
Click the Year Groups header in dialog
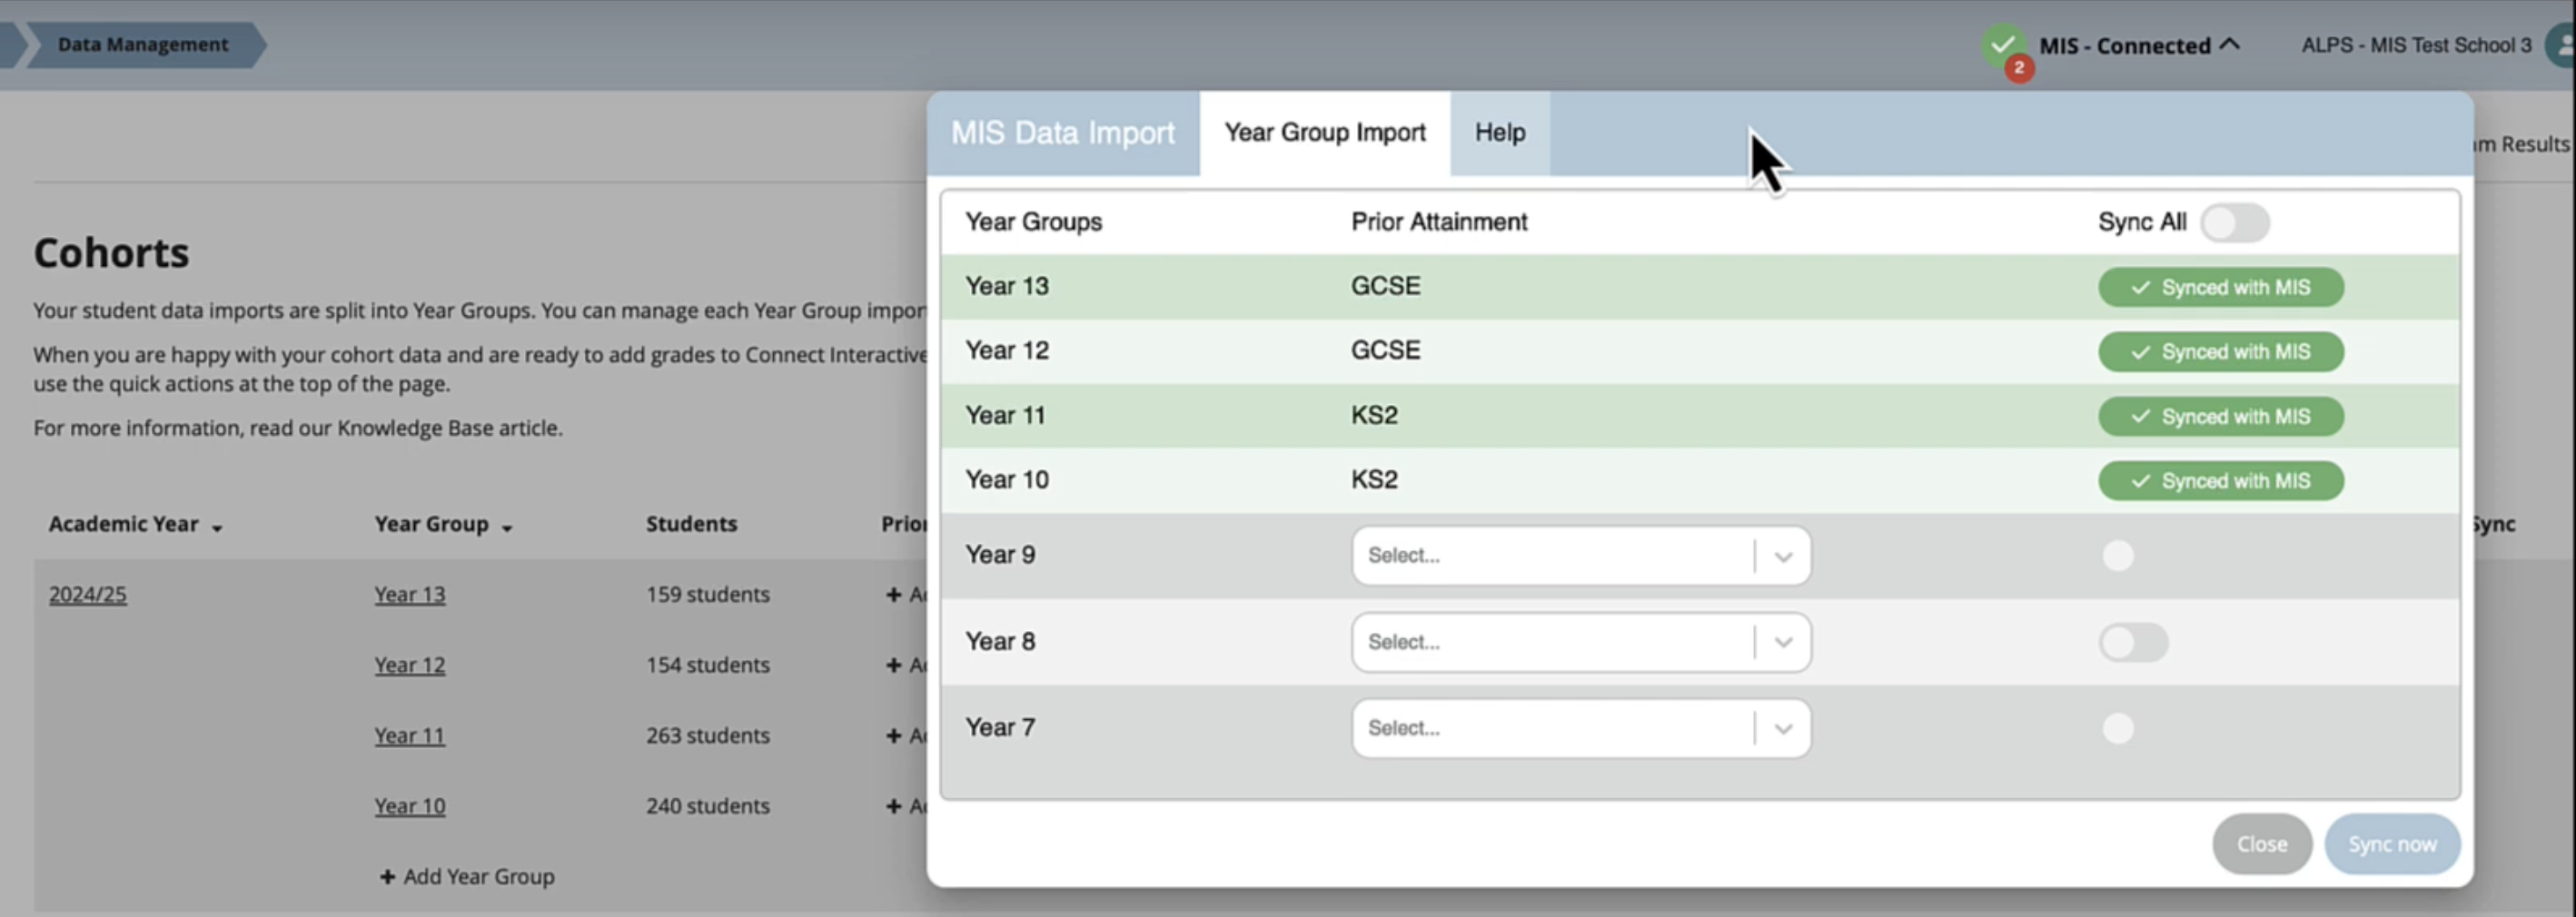(1033, 222)
